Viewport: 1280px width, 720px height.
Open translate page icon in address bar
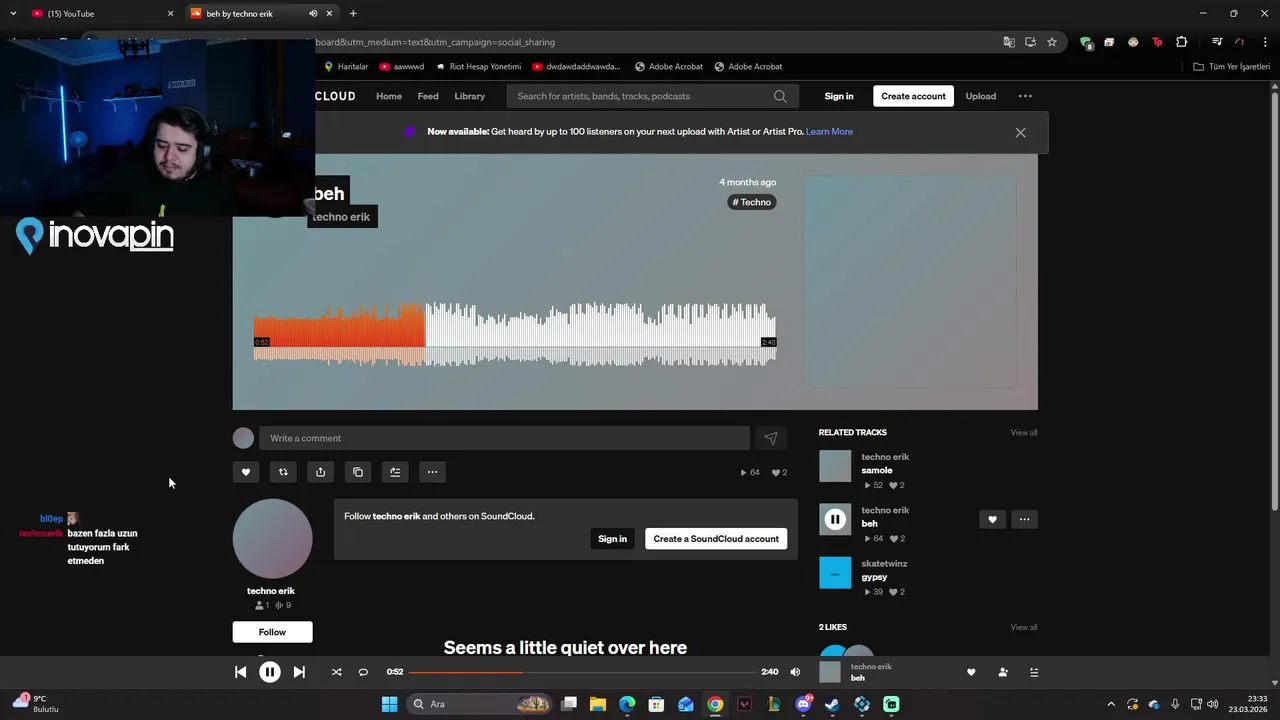(x=1009, y=42)
